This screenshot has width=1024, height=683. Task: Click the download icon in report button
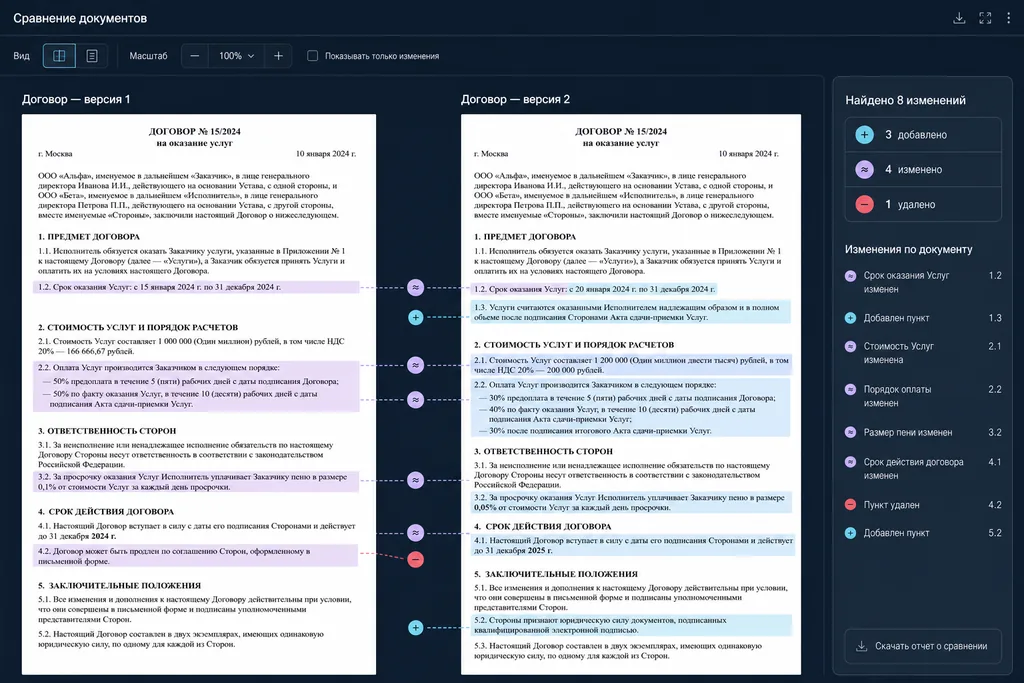pyautogui.click(x=861, y=646)
